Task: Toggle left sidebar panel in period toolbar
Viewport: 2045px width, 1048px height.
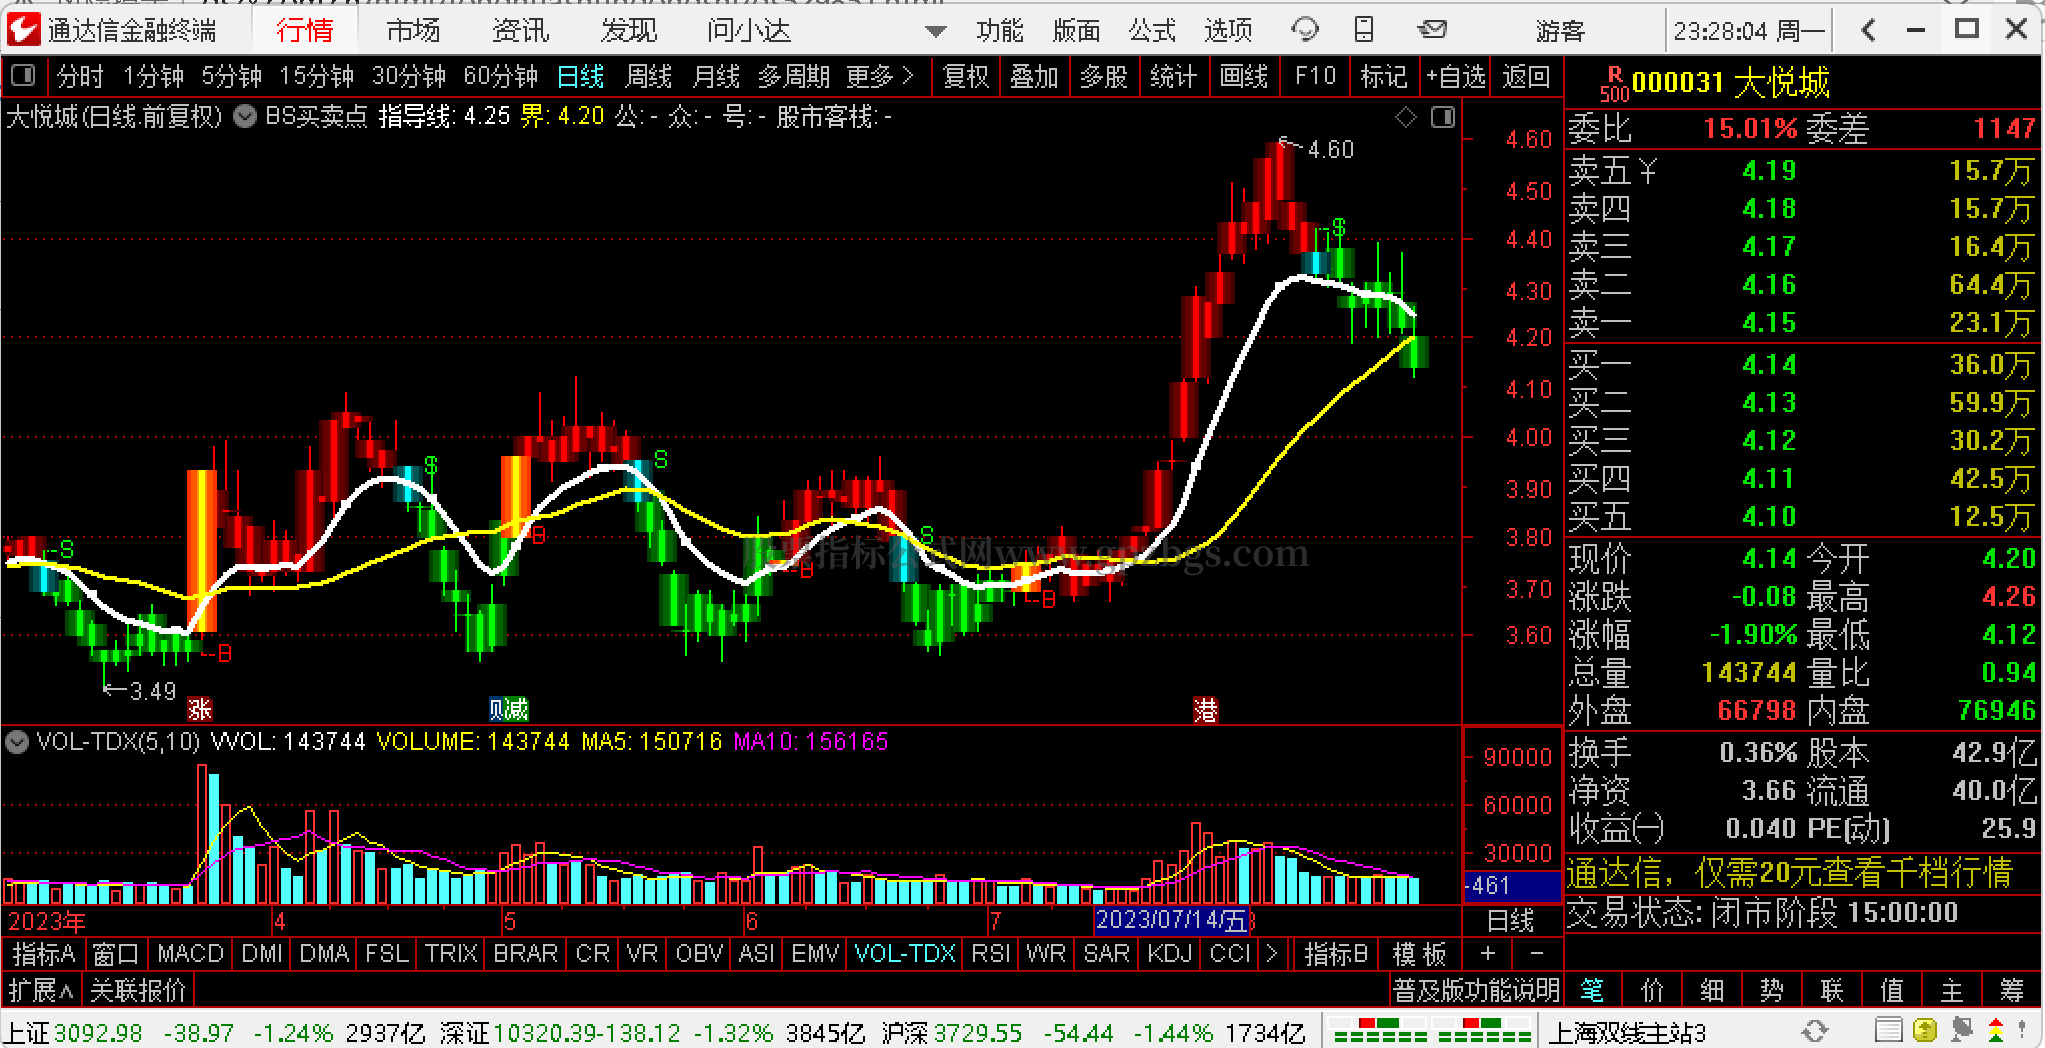Action: [x=23, y=76]
